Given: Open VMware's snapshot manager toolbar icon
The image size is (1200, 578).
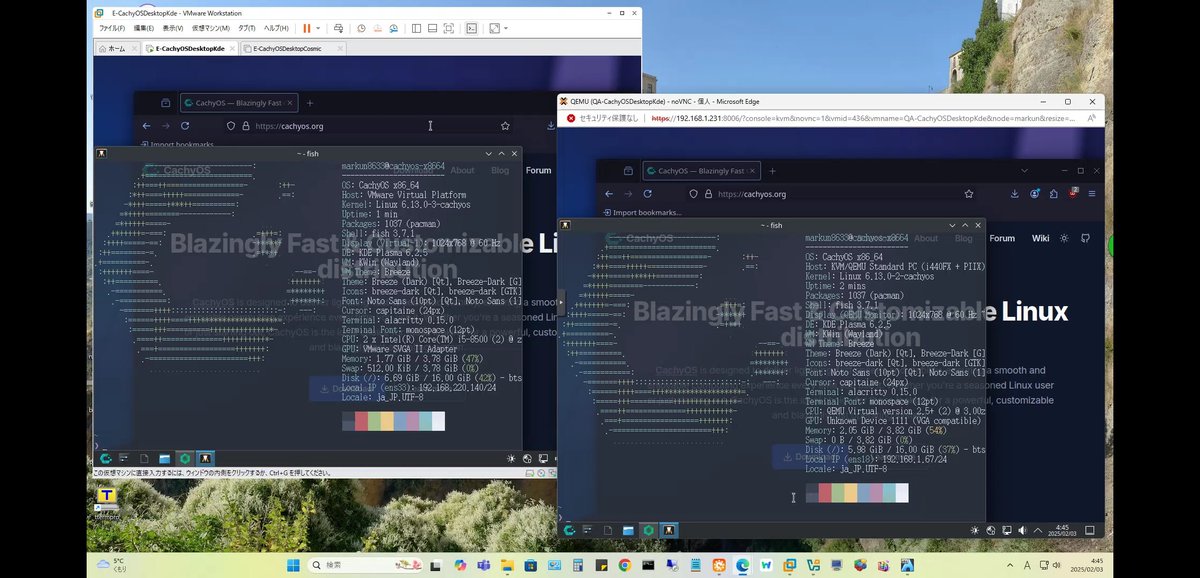Looking at the screenshot, I should point(394,28).
